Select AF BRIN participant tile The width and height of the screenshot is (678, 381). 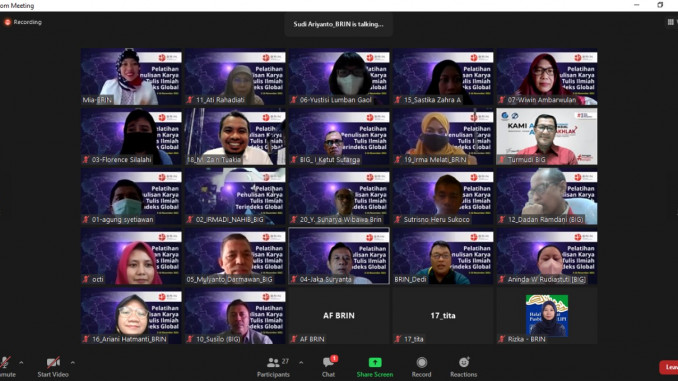pyautogui.click(x=339, y=316)
